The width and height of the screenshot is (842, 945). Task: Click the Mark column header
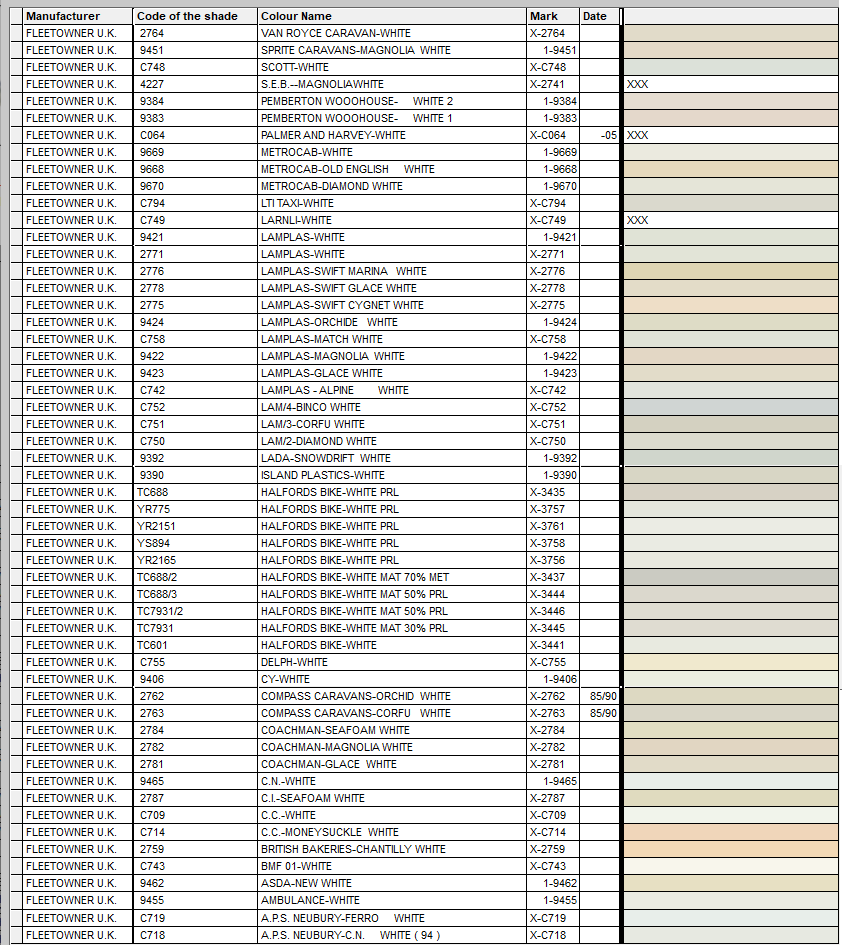coord(553,16)
